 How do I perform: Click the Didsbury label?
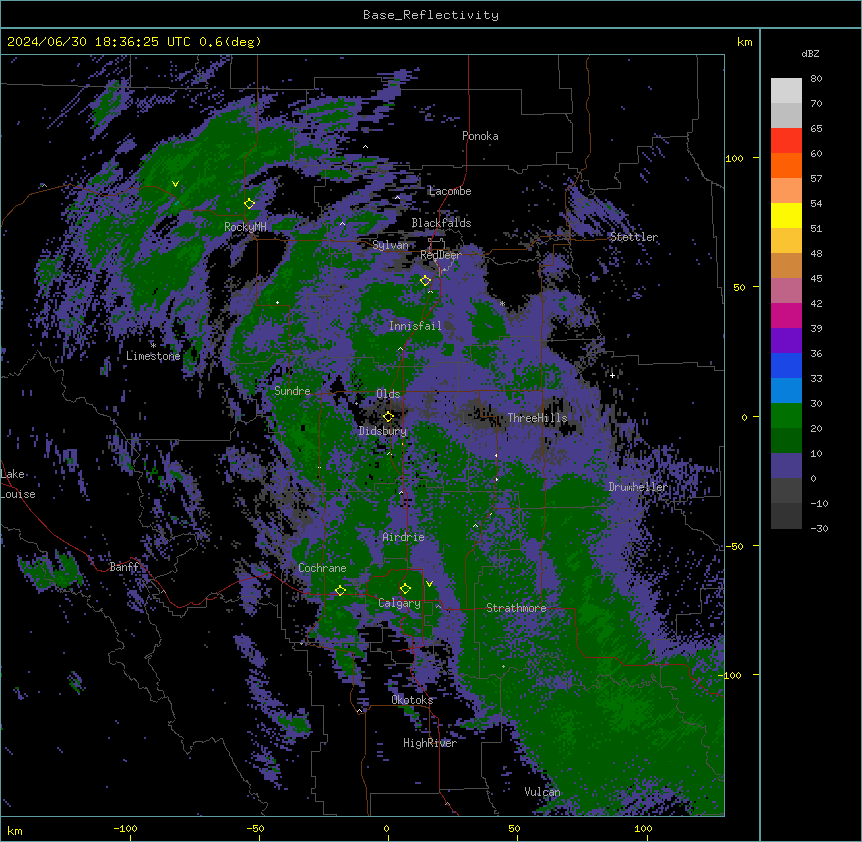click(x=383, y=431)
